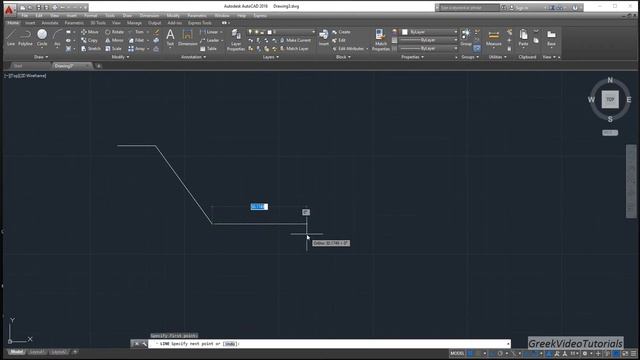Activate the Copy command
Viewport: 640px width, 360px height.
click(x=90, y=40)
